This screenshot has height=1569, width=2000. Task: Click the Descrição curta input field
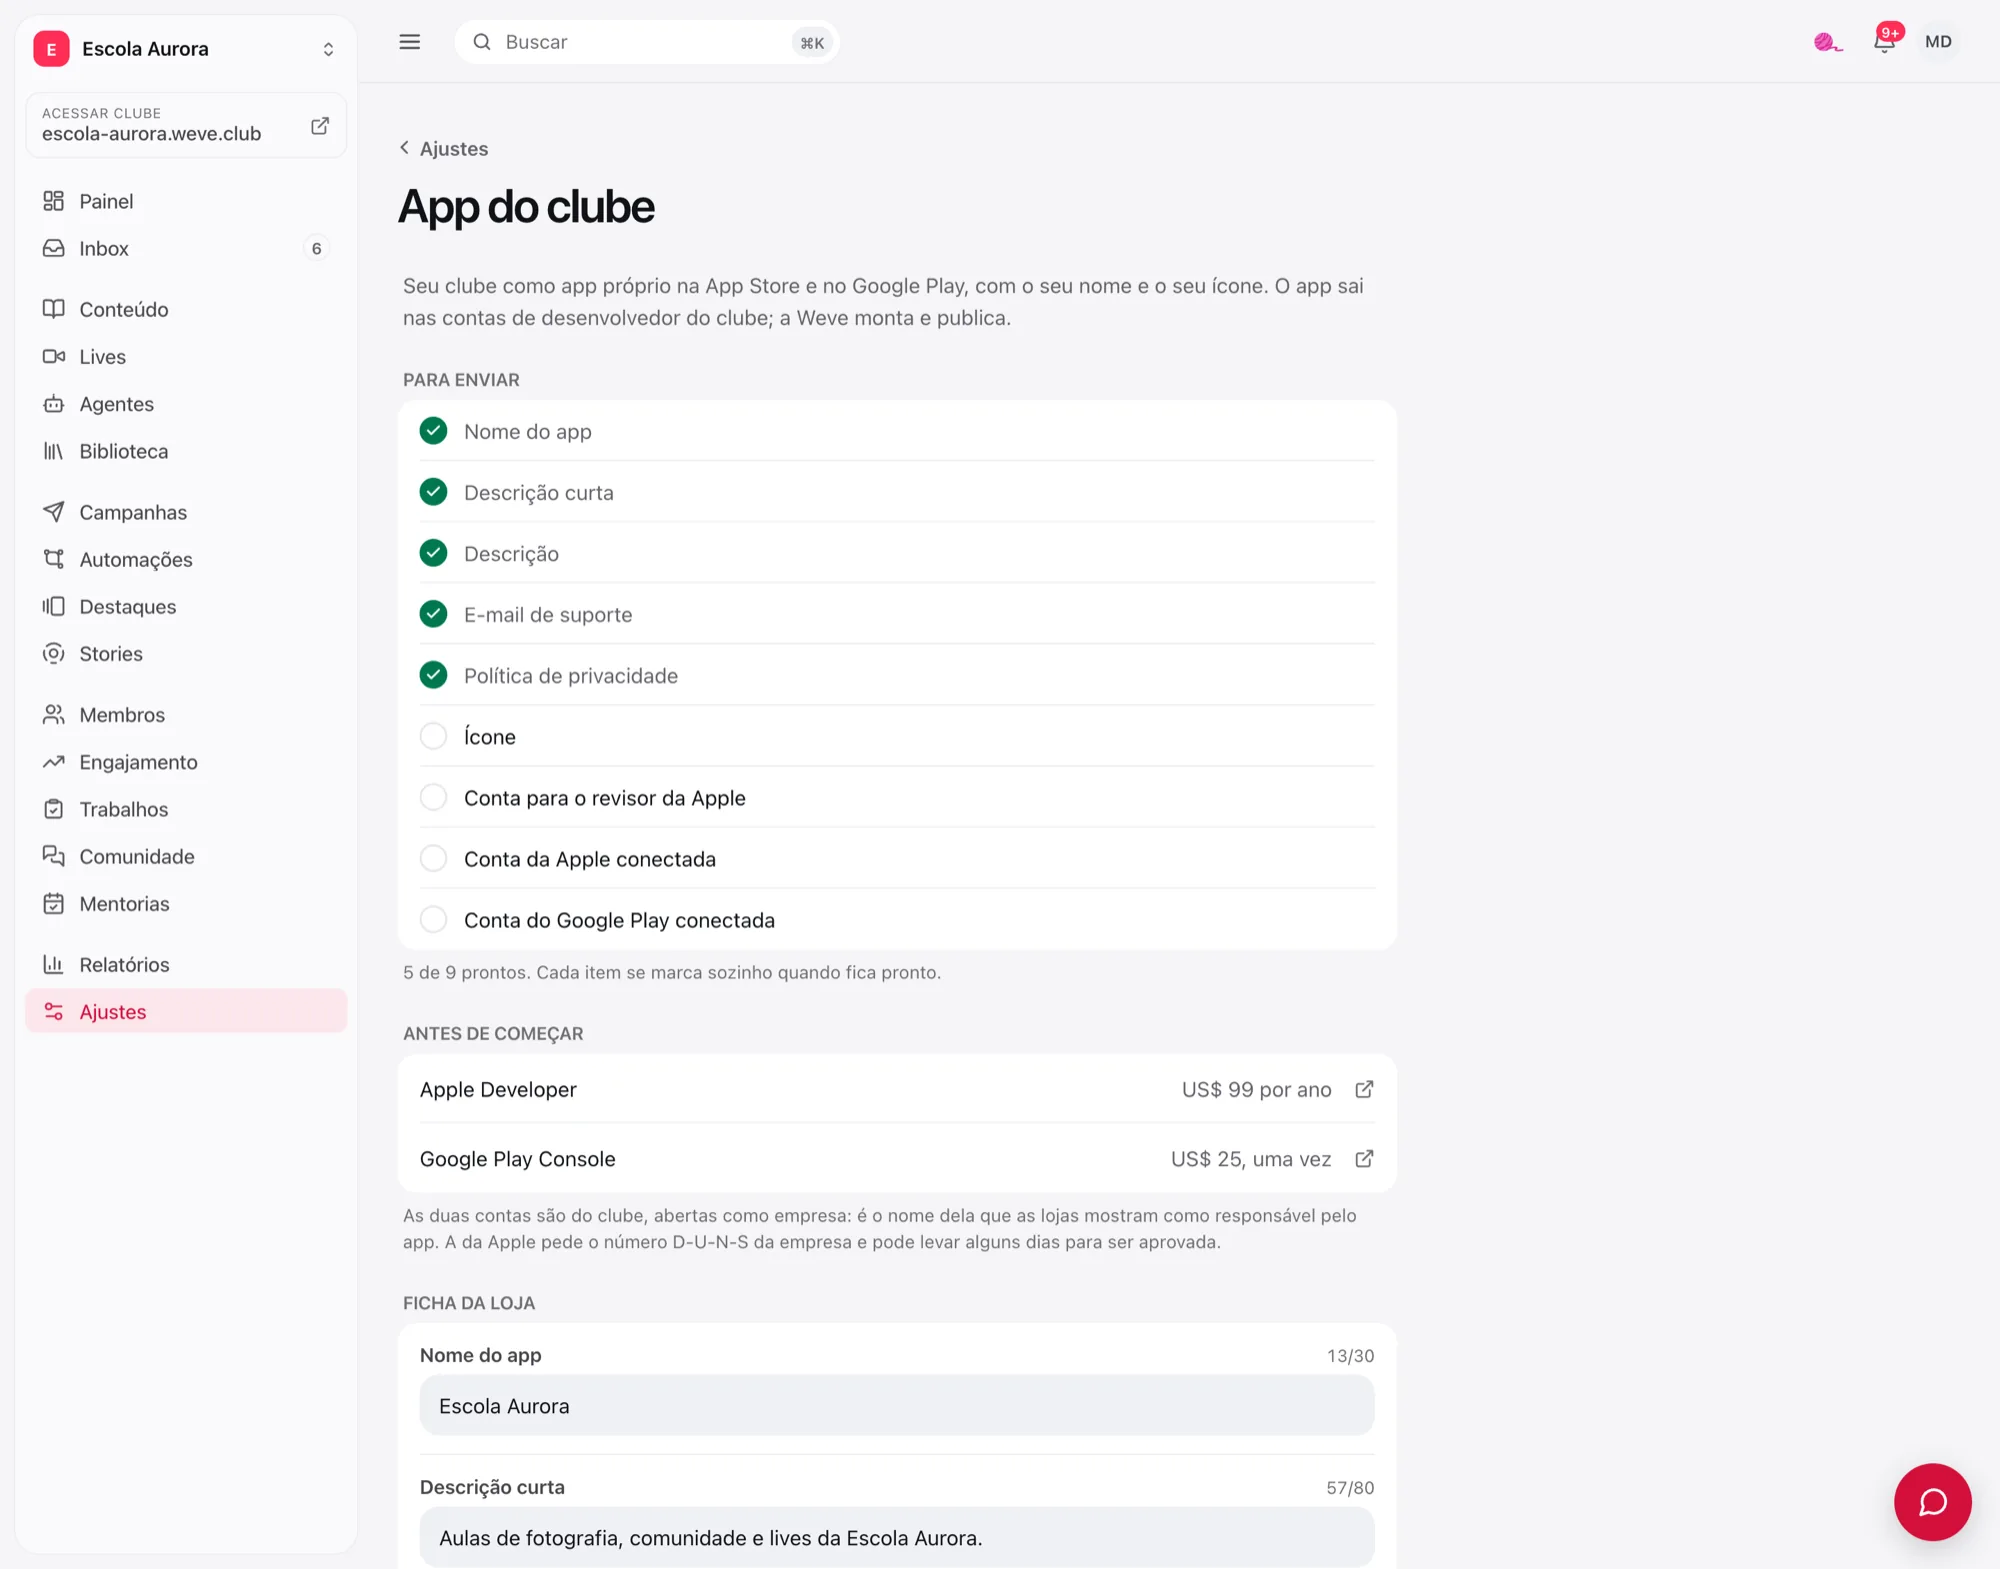[897, 1537]
